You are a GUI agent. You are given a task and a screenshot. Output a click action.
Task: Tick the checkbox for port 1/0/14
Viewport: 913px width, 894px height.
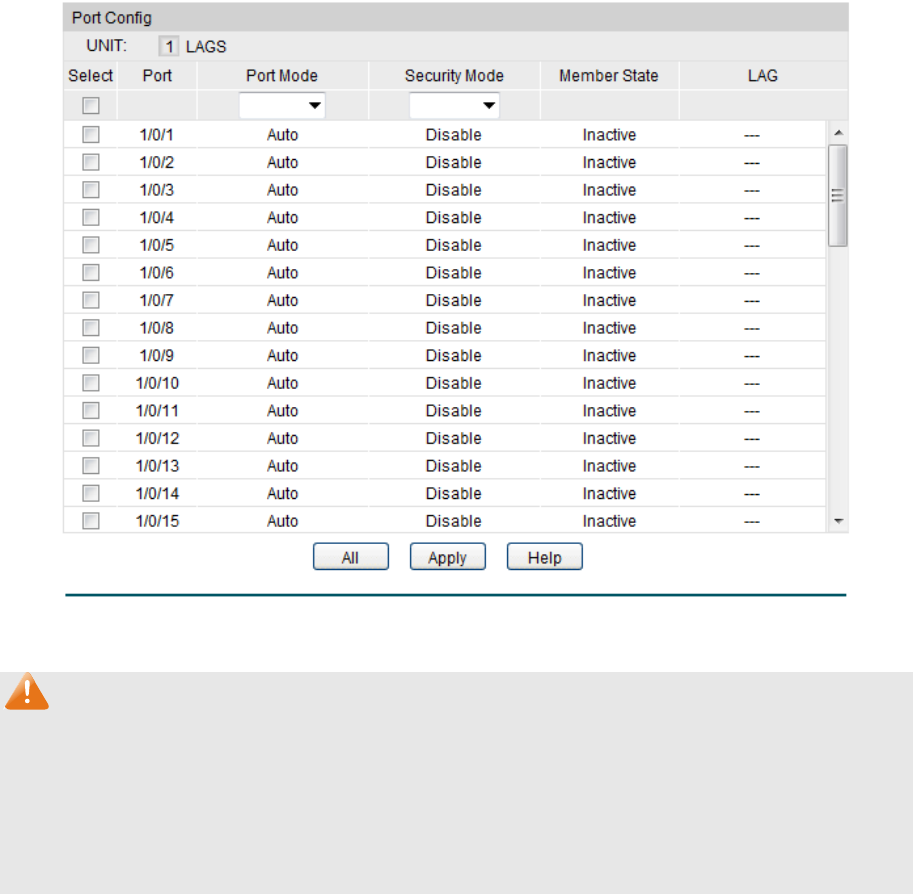pos(91,493)
